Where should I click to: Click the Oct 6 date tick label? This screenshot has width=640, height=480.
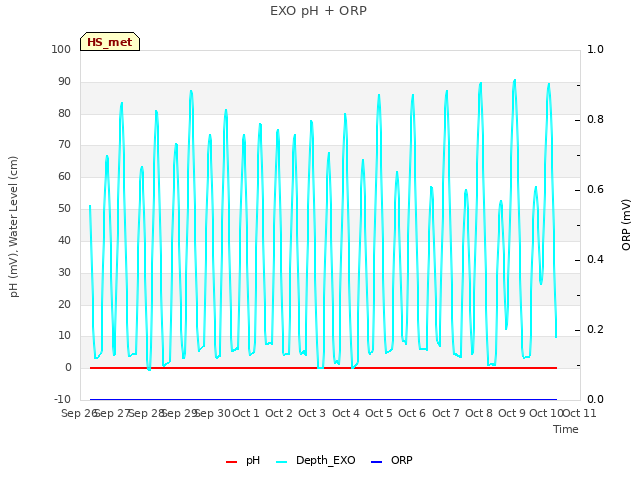tap(412, 413)
